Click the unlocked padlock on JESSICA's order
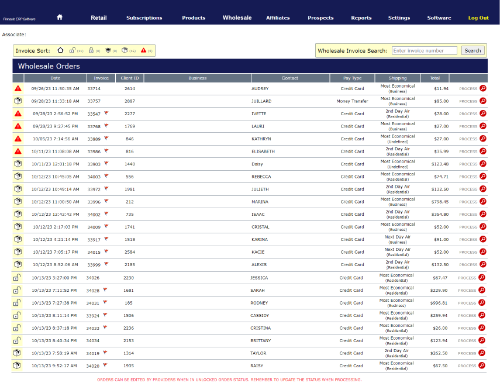Viewport: 500px width, 388px height. 17,277
